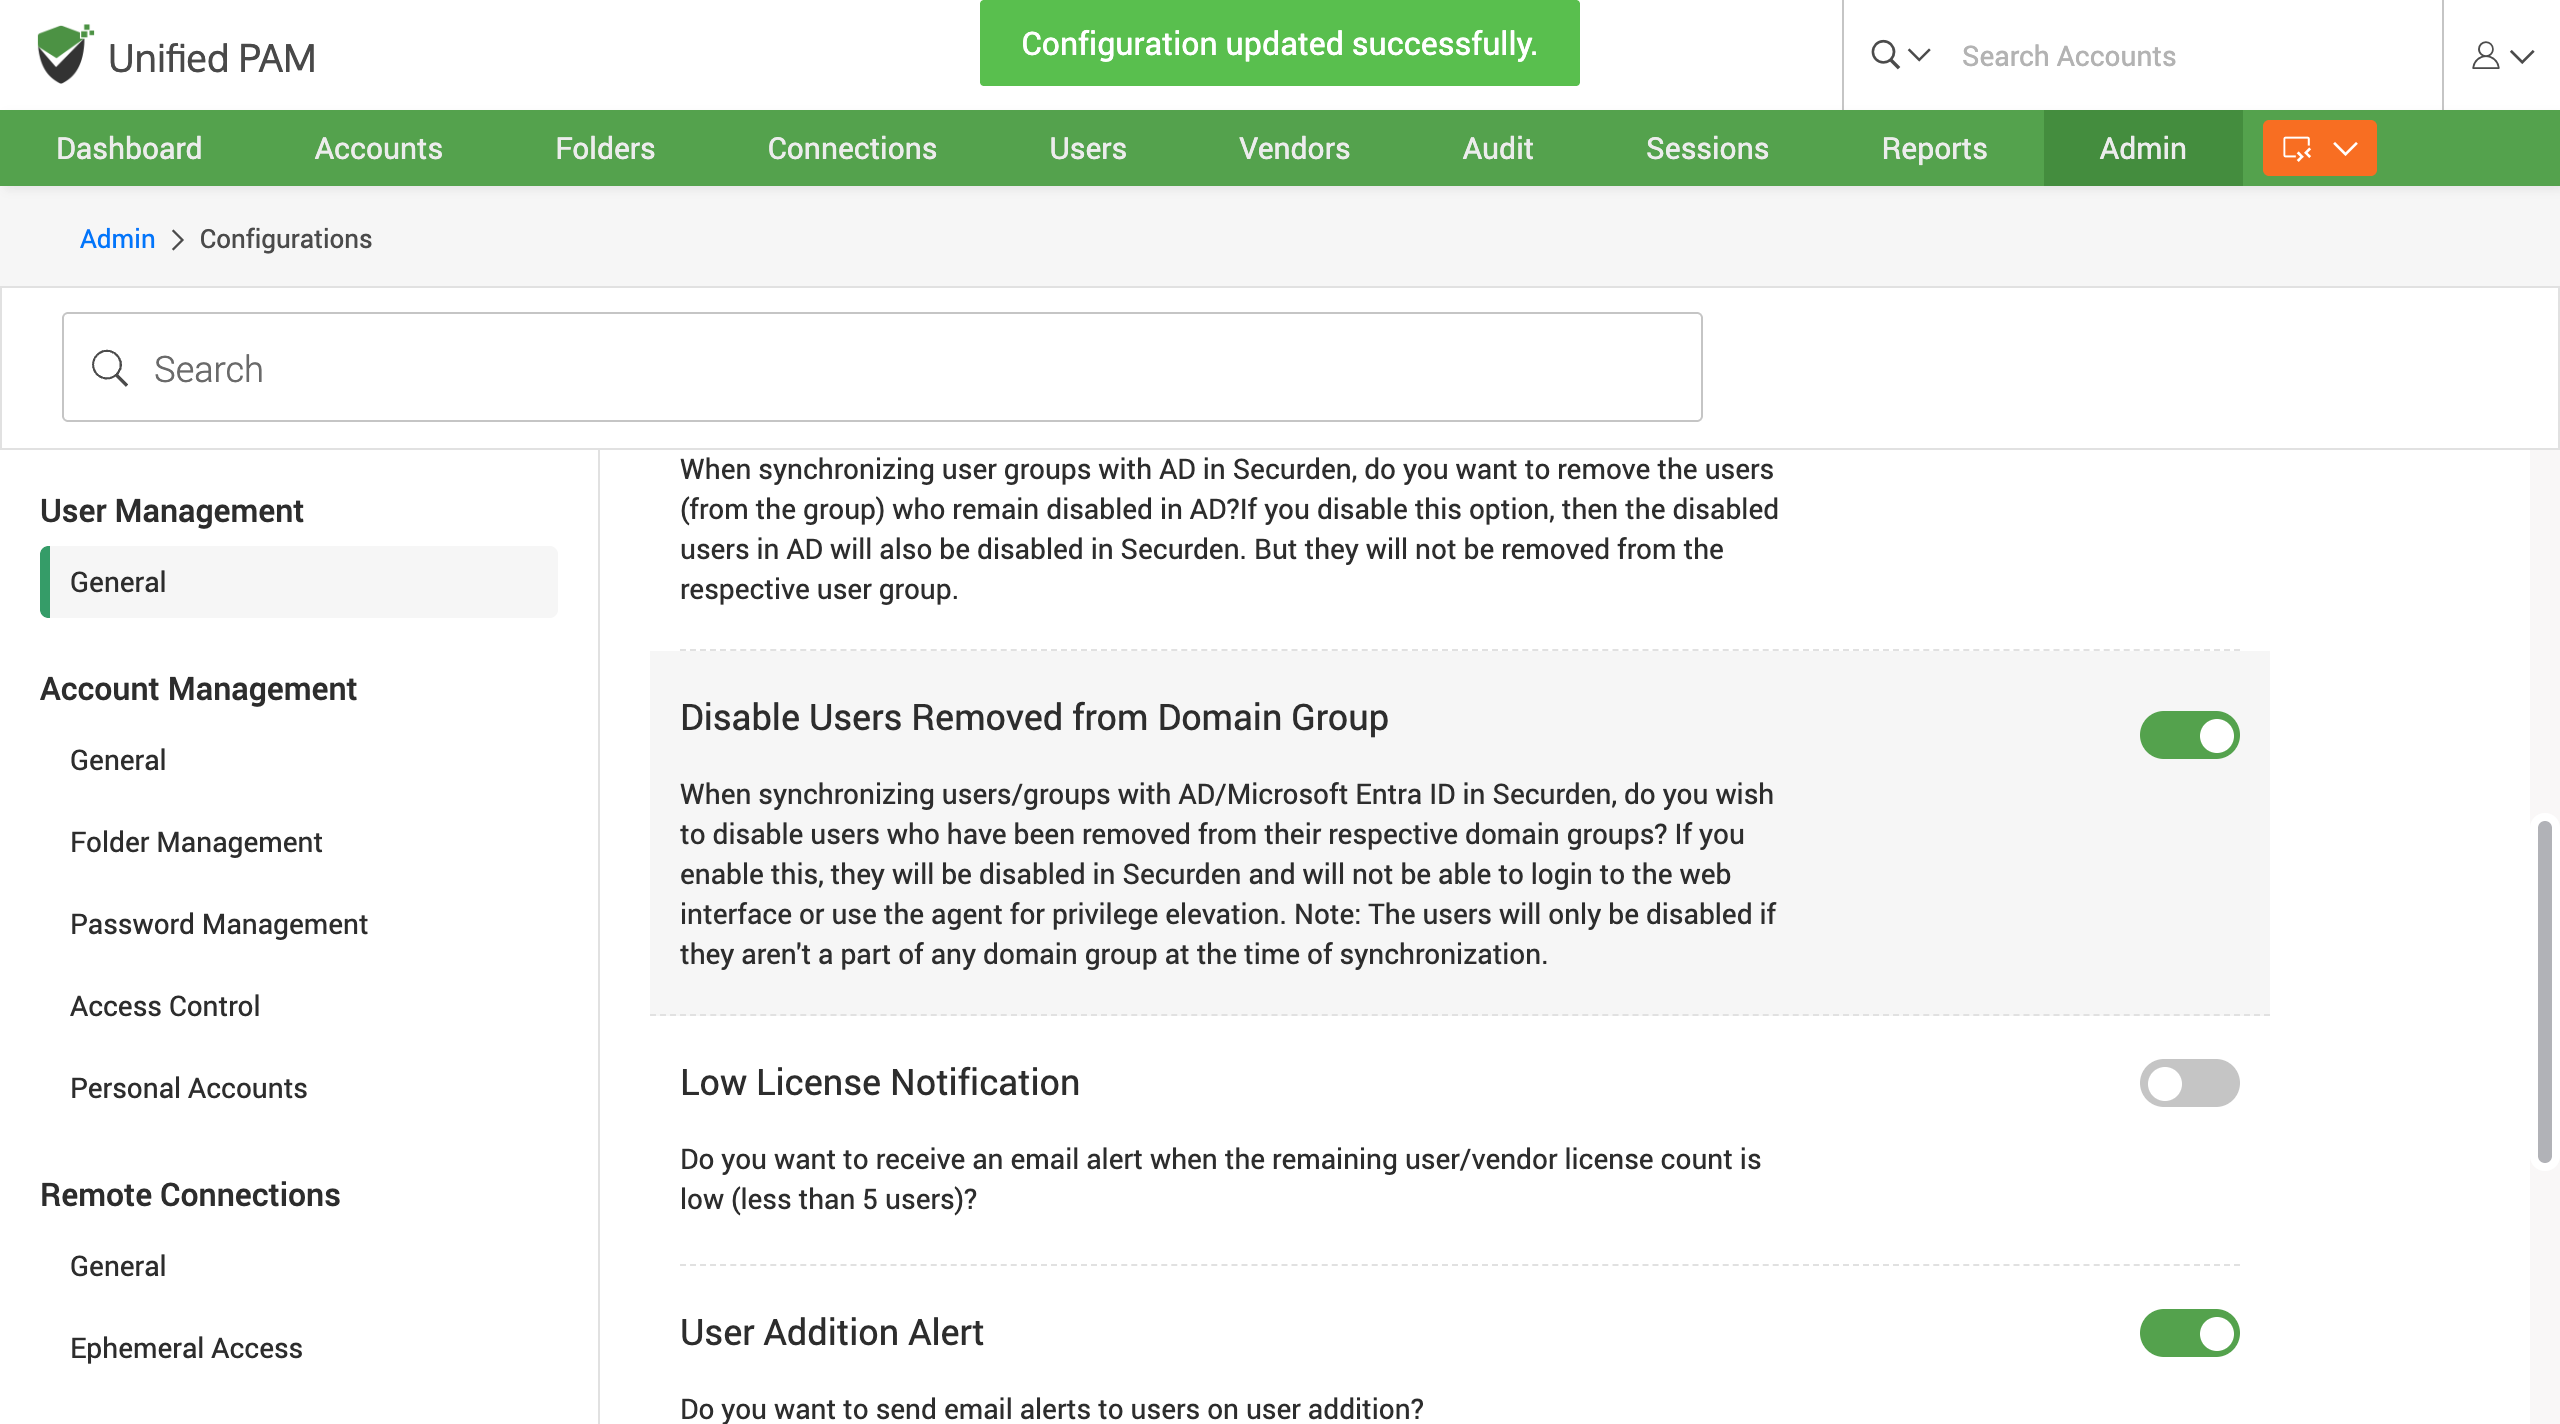Click the success notification banner

point(1279,43)
